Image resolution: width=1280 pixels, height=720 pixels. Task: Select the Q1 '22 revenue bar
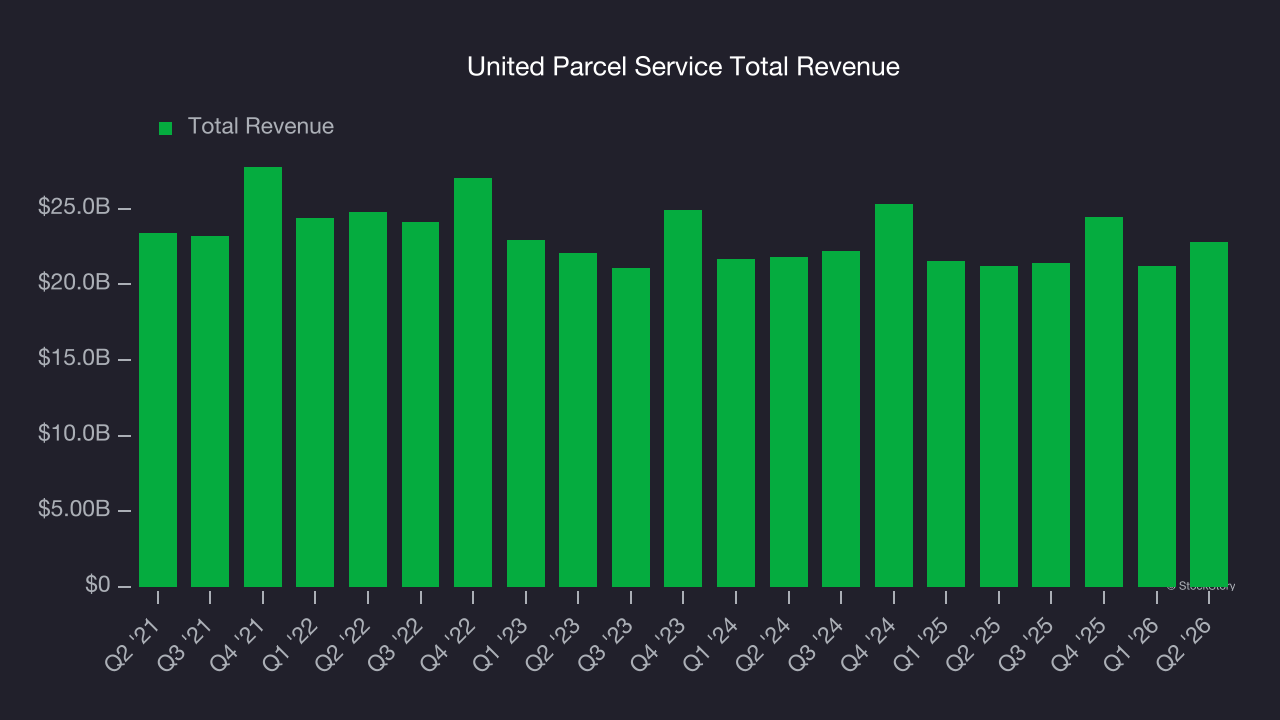point(315,402)
